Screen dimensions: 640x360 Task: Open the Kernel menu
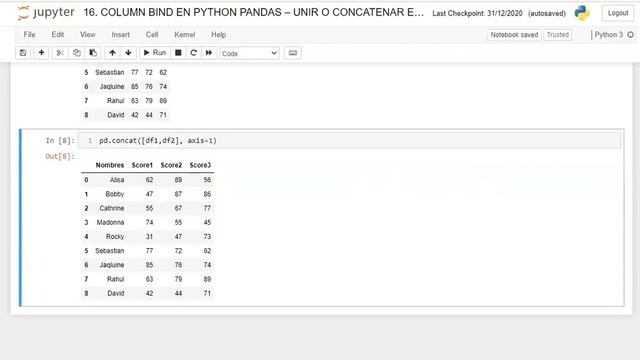(x=184, y=35)
